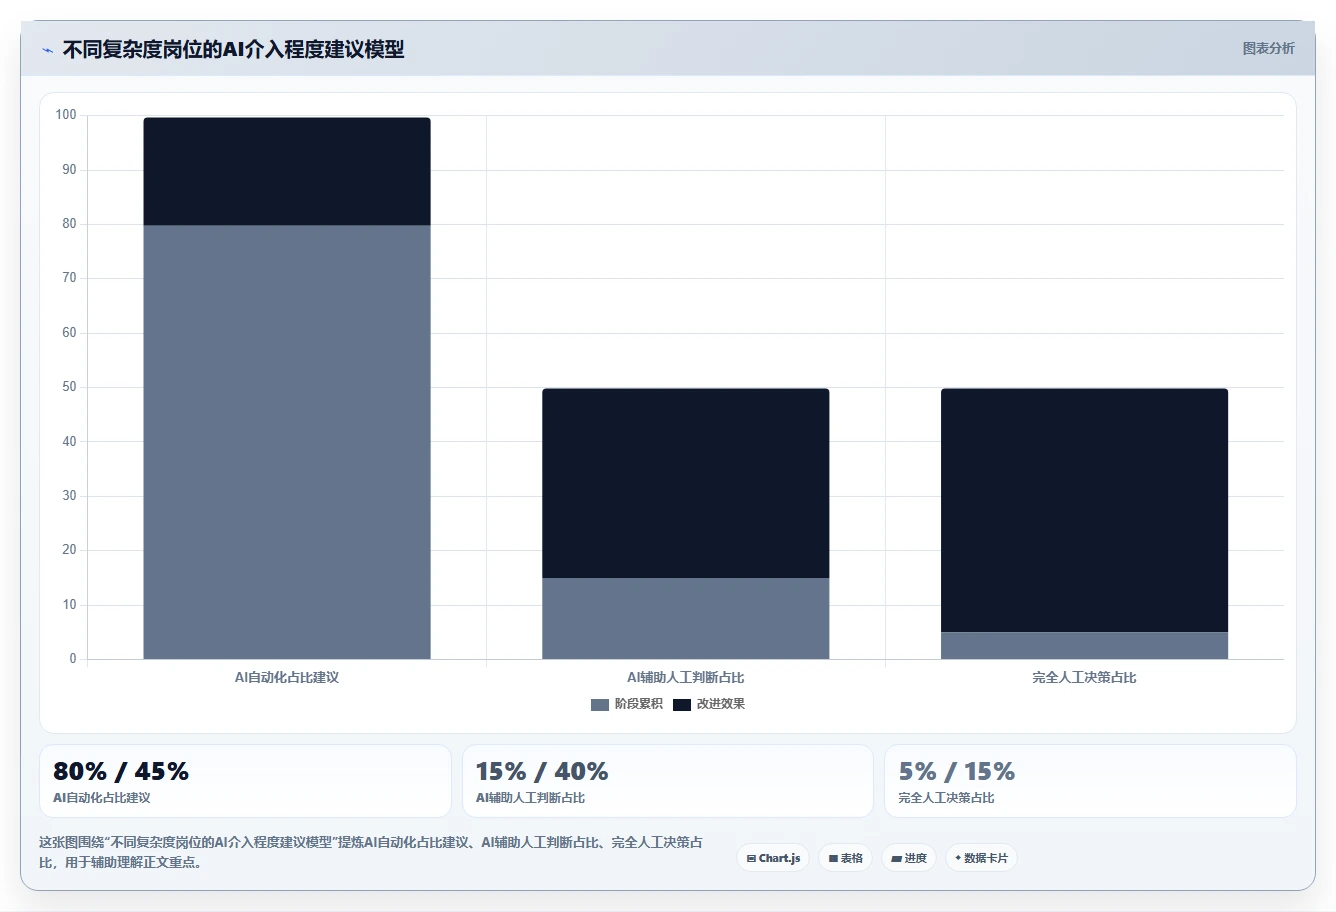
Task: Click the description paragraph below the cards
Action: pyautogui.click(x=371, y=852)
